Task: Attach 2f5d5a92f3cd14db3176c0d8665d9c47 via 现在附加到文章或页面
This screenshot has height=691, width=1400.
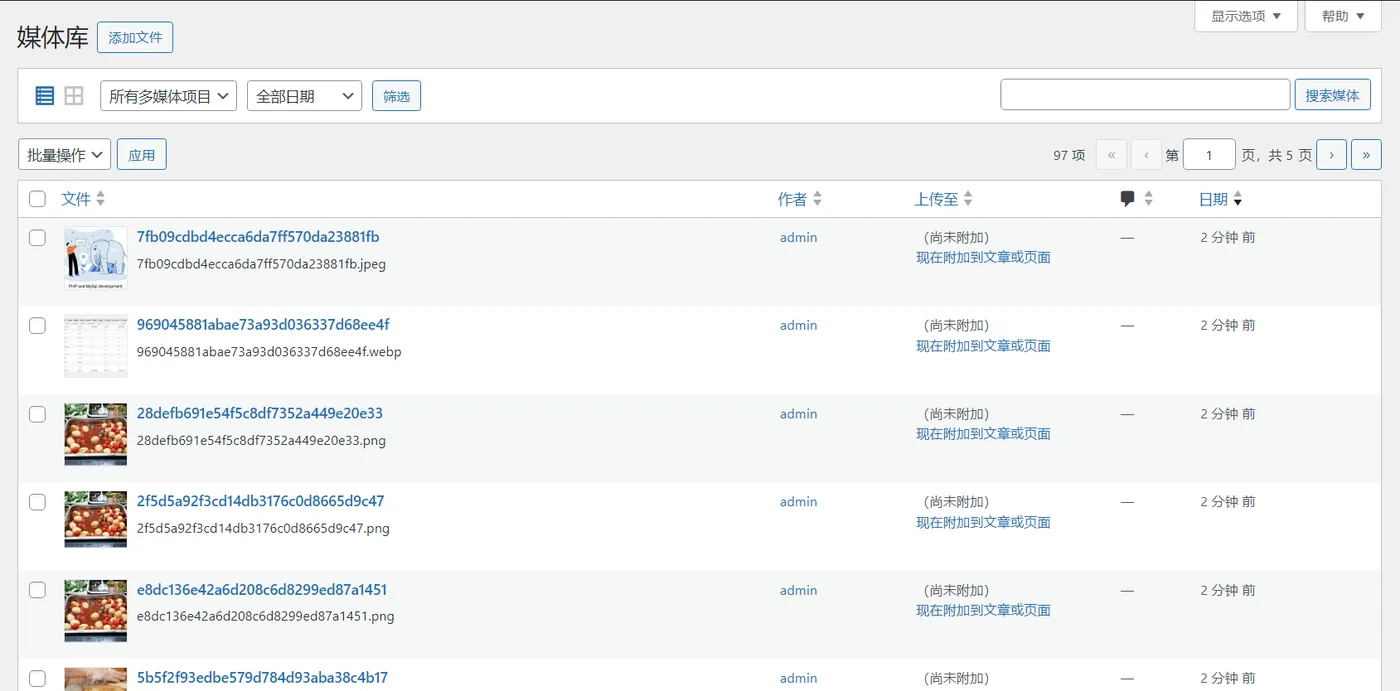Action: [x=983, y=522]
